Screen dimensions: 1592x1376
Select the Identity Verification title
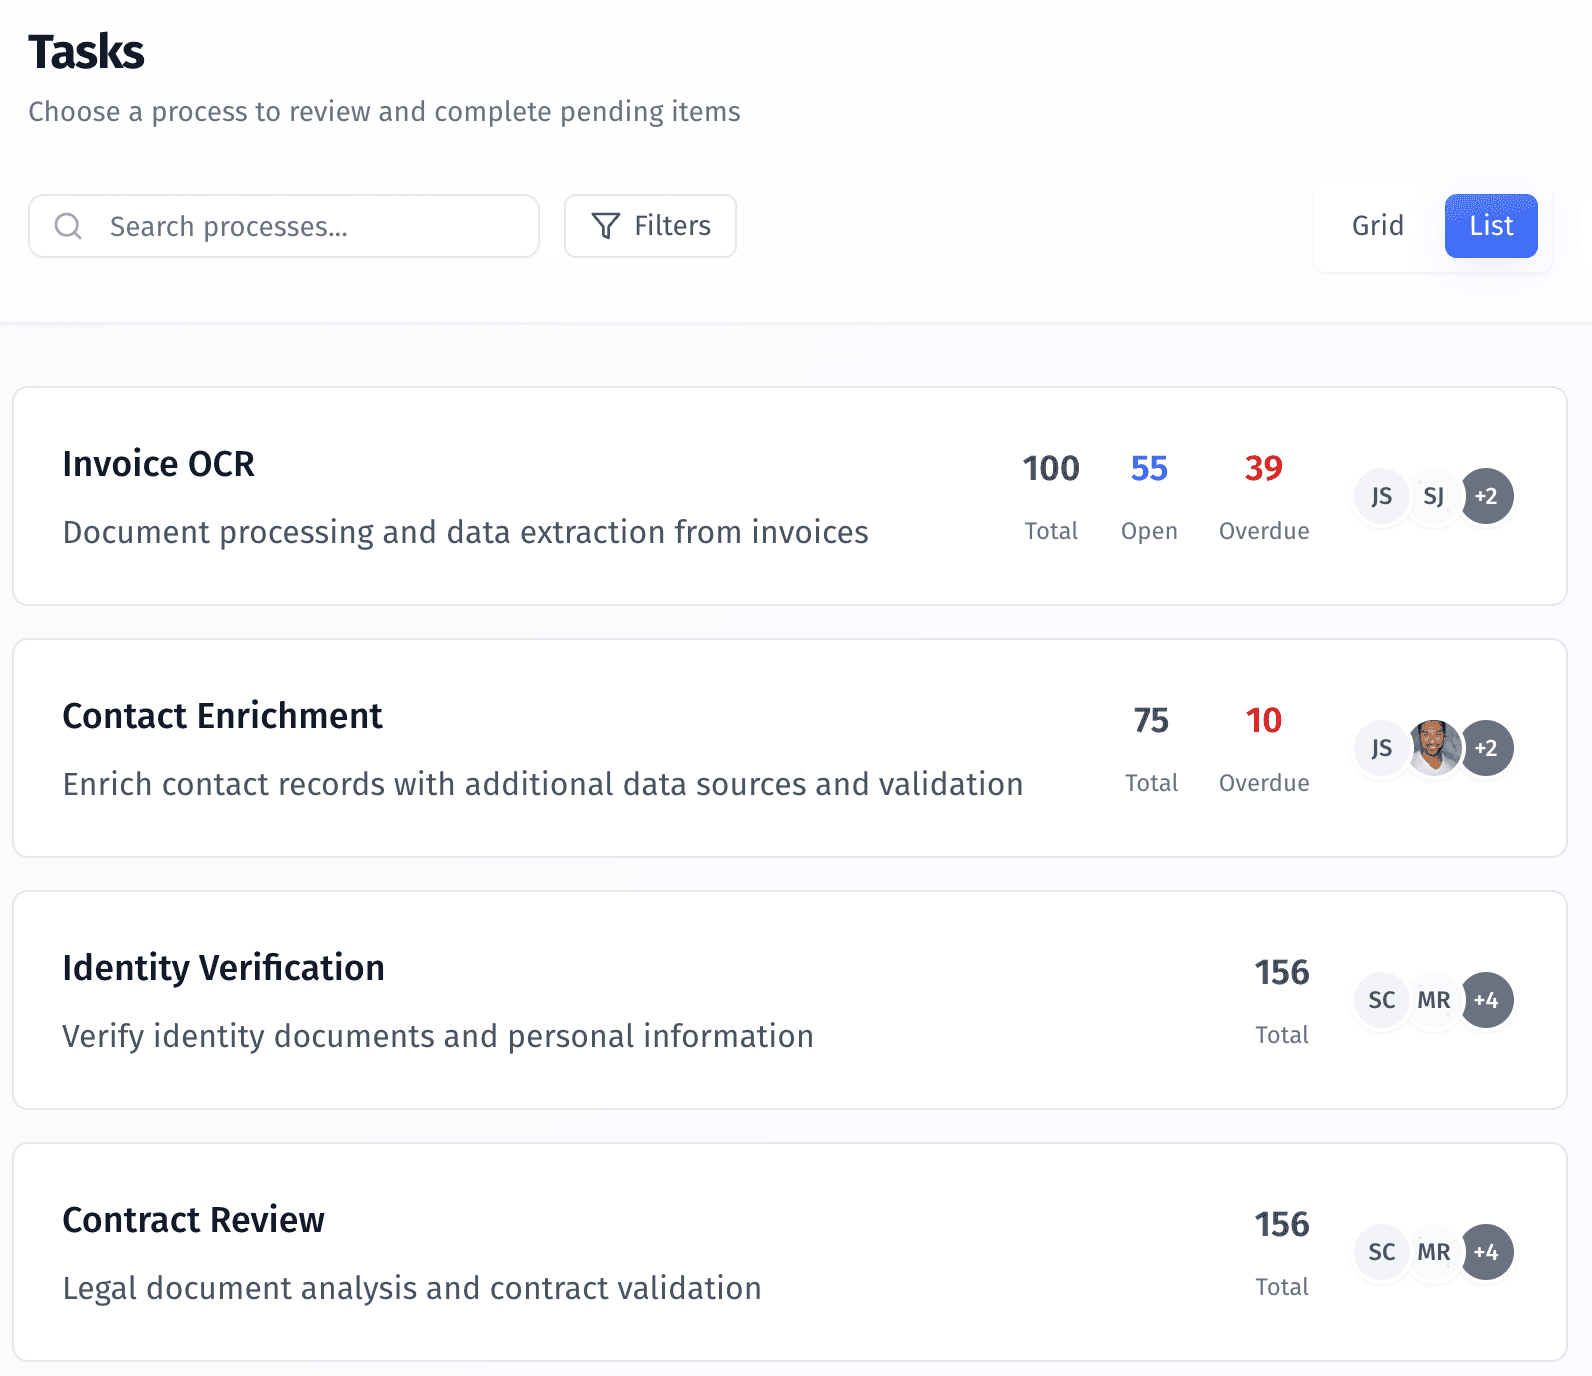pos(223,968)
